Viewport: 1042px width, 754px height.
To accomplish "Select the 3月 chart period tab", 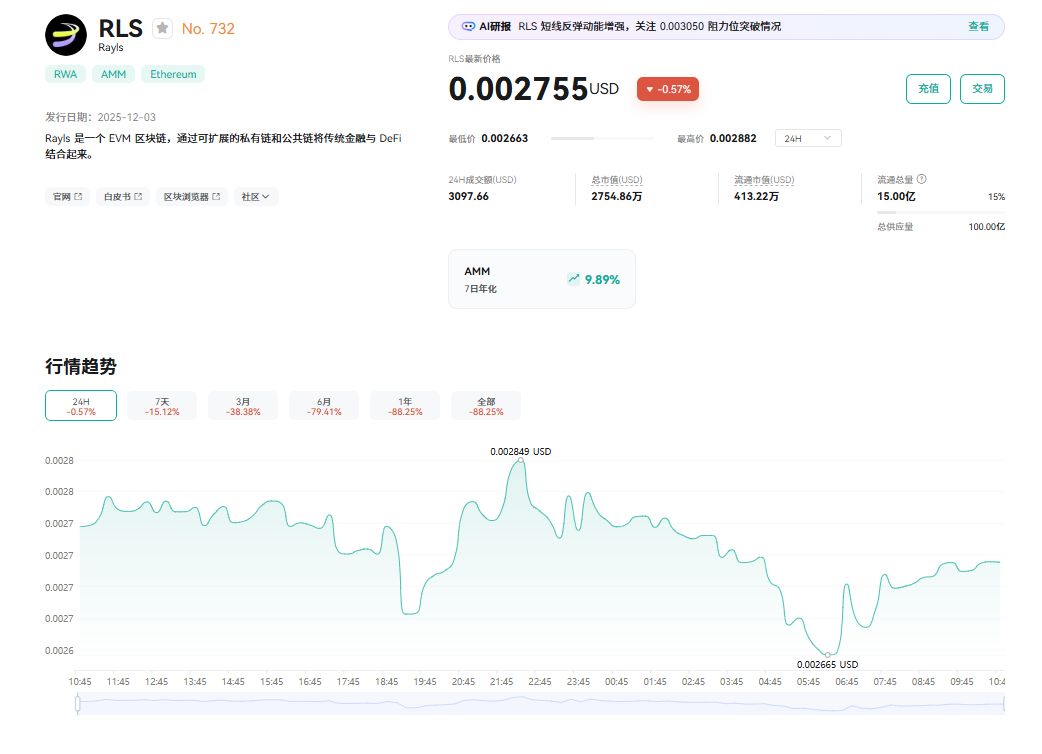I will click(x=243, y=406).
